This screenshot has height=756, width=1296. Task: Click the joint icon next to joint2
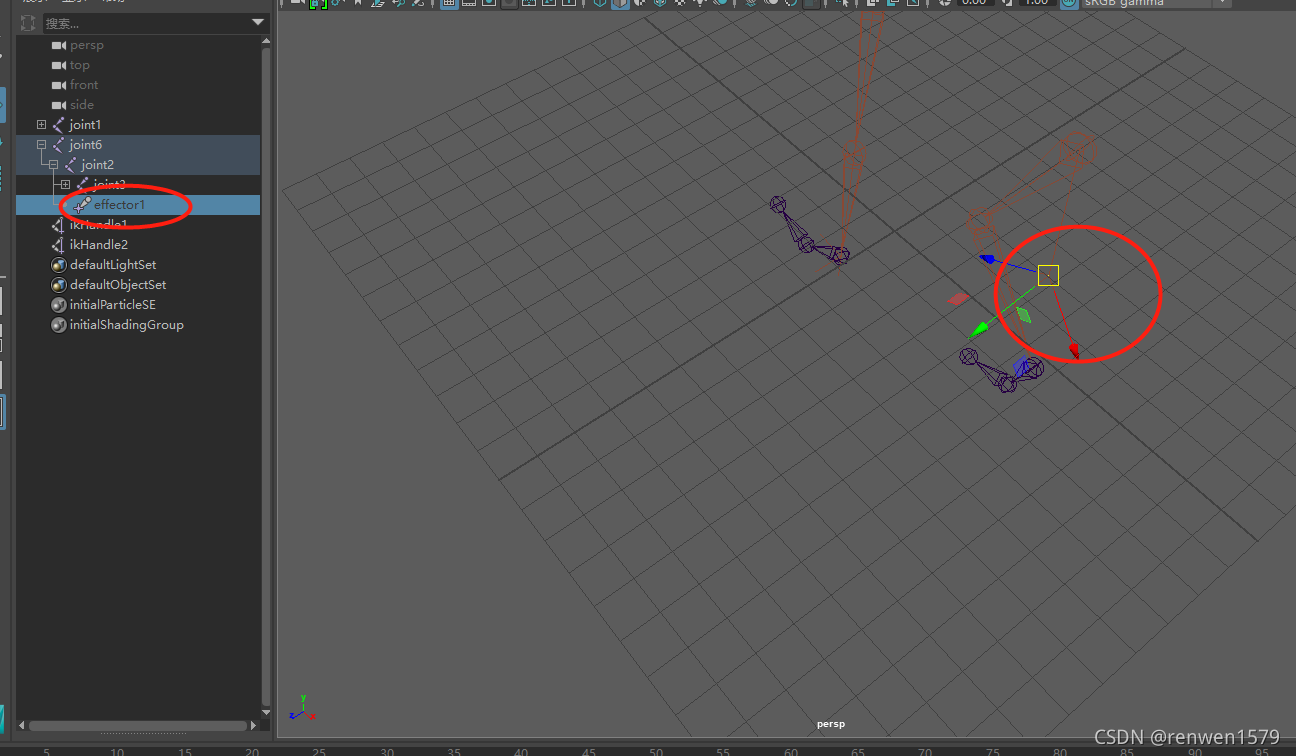click(x=71, y=165)
